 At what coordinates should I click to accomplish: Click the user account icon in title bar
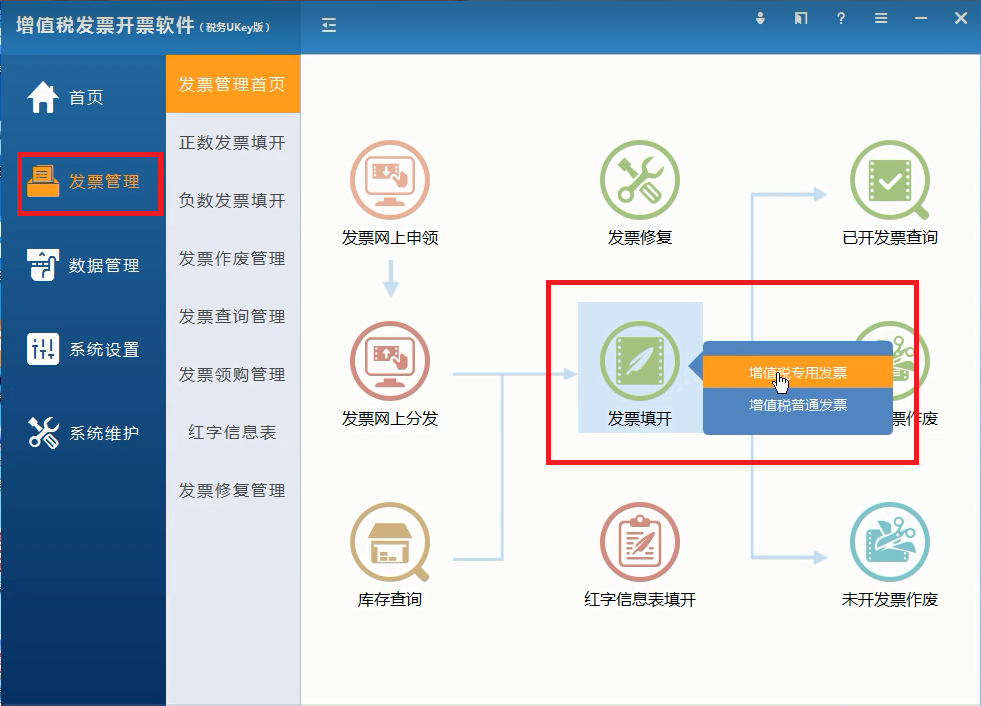[760, 18]
